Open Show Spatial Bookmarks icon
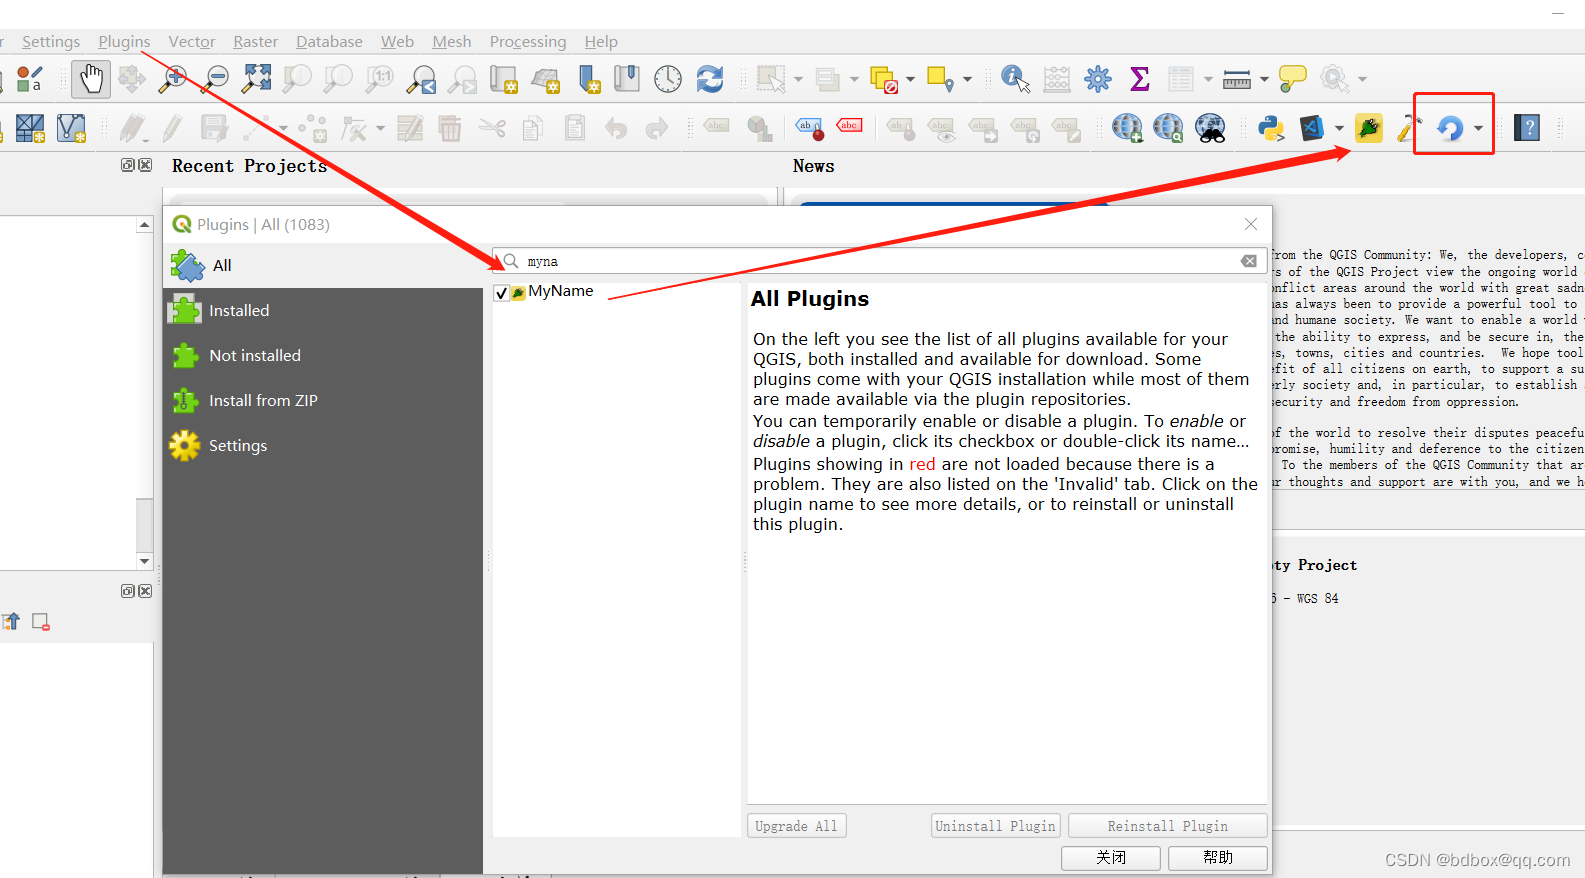 tap(627, 79)
